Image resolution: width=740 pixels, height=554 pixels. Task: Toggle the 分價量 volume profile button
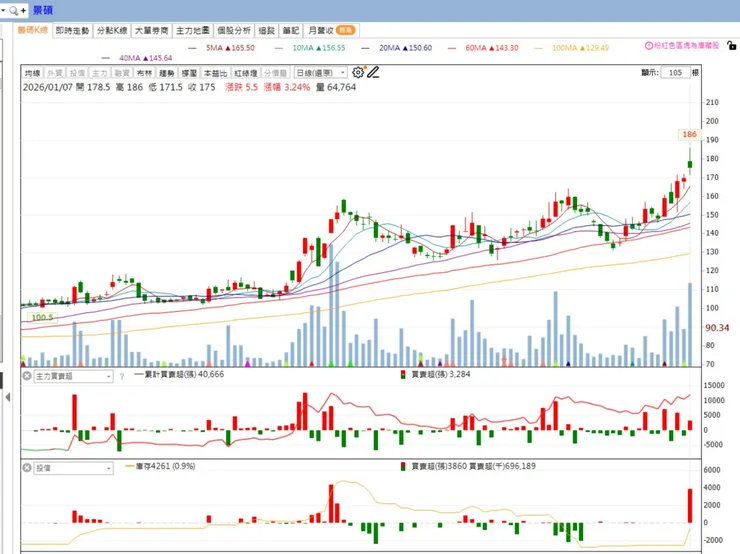coord(275,73)
